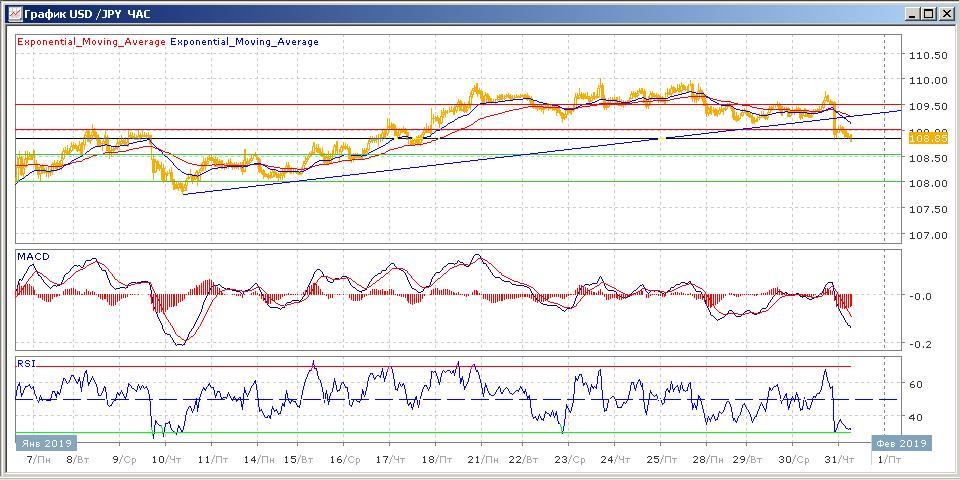Click the 8/Вт date label
Image resolution: width=960 pixels, height=480 pixels.
[x=77, y=460]
